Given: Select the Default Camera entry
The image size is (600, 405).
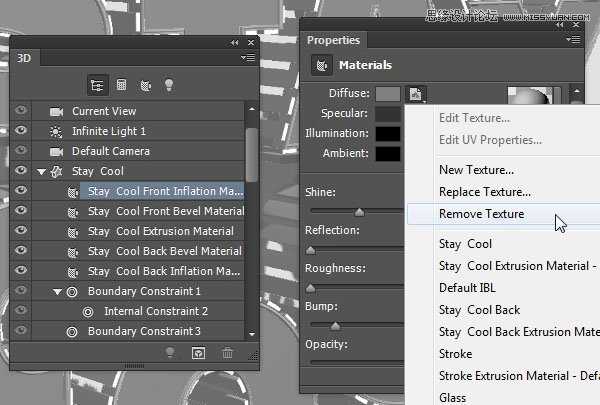Looking at the screenshot, I should pyautogui.click(x=110, y=151).
